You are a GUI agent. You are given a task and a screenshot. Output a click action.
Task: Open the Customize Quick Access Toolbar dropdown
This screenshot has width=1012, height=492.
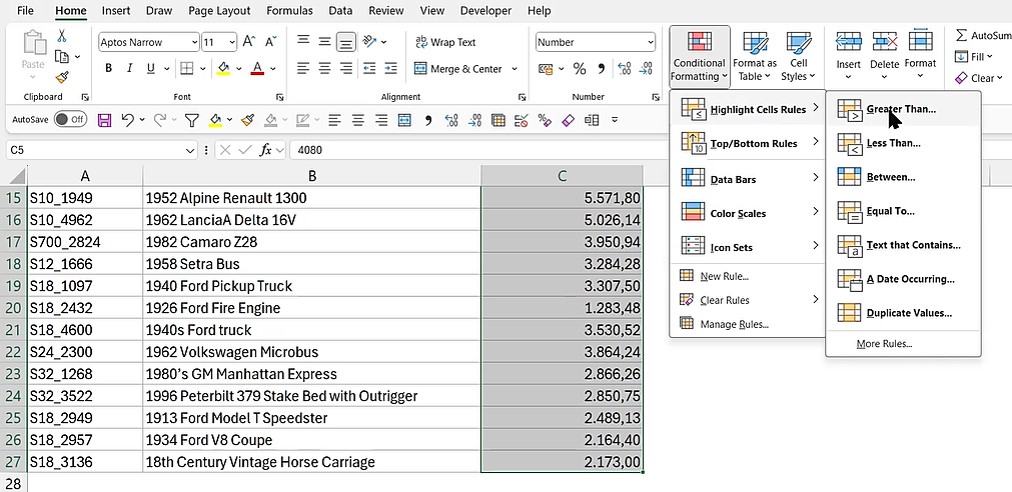(614, 119)
